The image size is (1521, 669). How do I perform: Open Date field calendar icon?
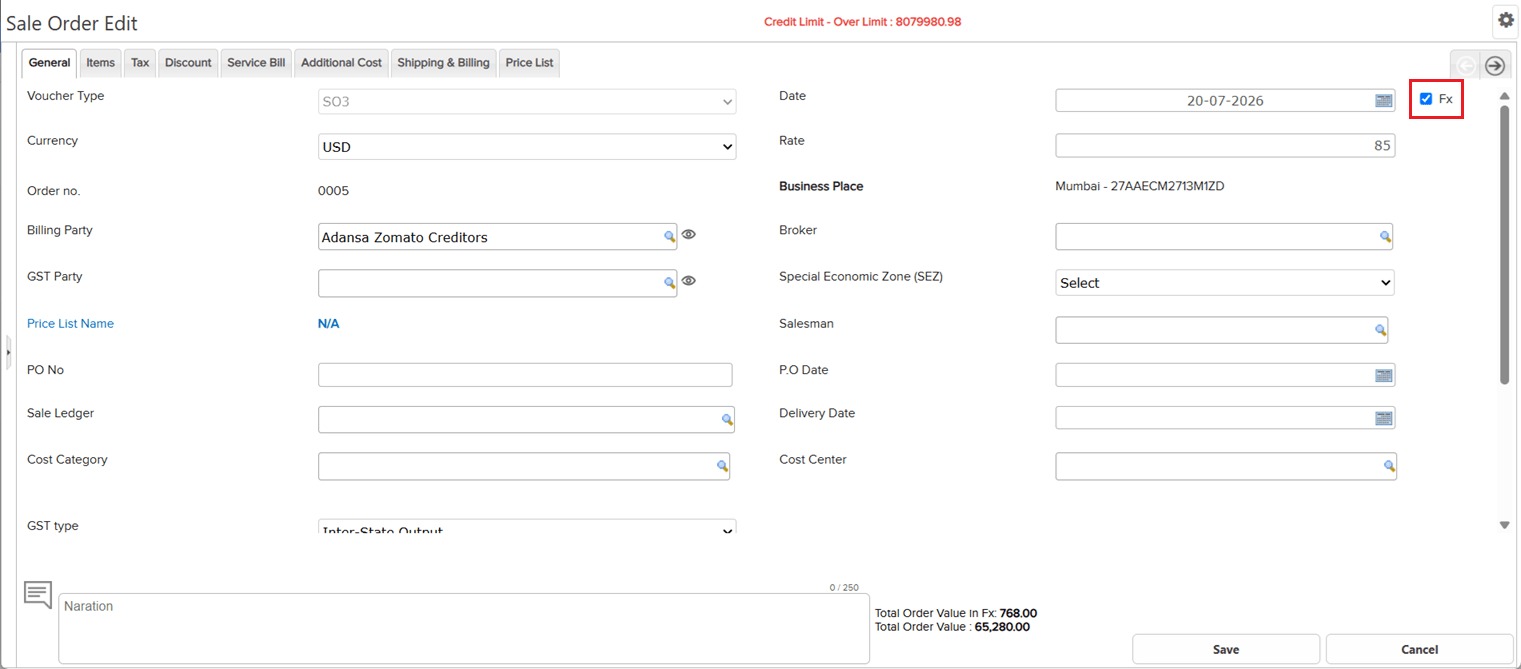tap(1384, 100)
